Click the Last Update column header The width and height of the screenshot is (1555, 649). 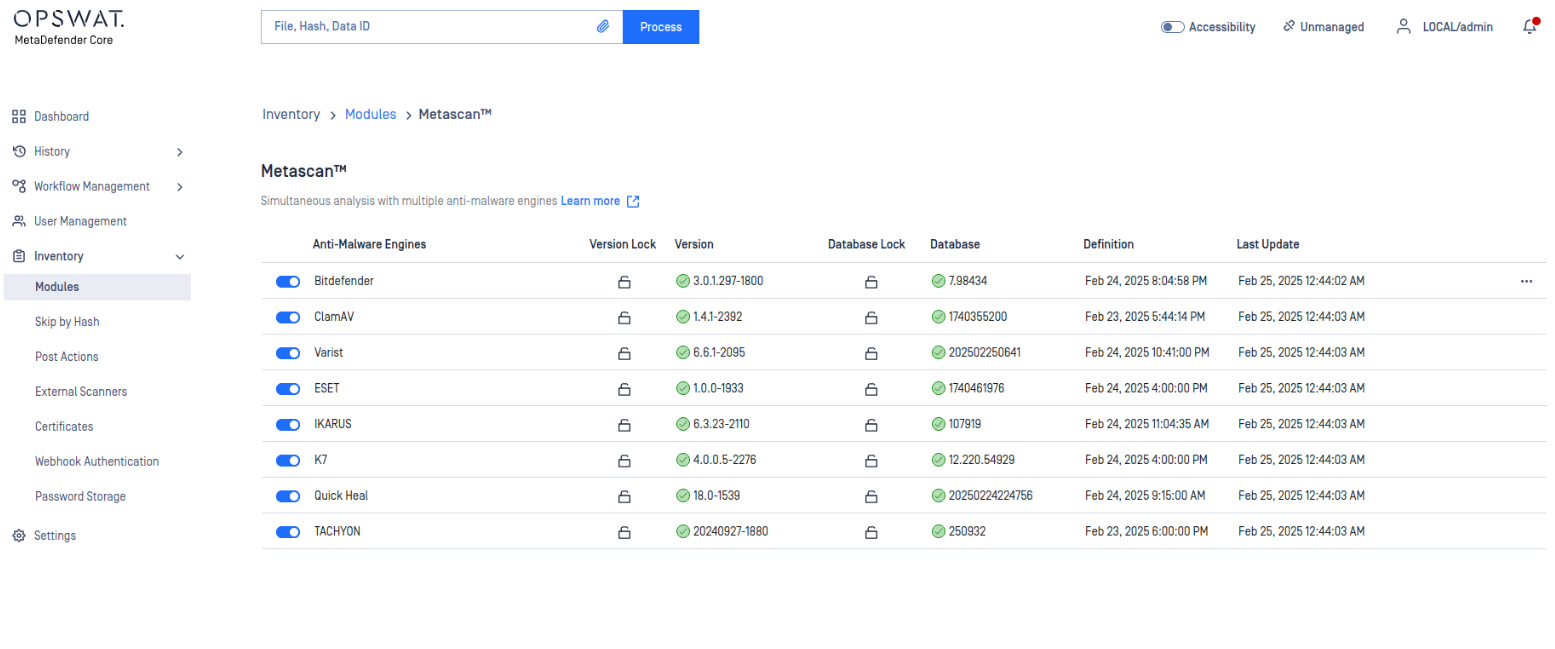click(x=1268, y=245)
